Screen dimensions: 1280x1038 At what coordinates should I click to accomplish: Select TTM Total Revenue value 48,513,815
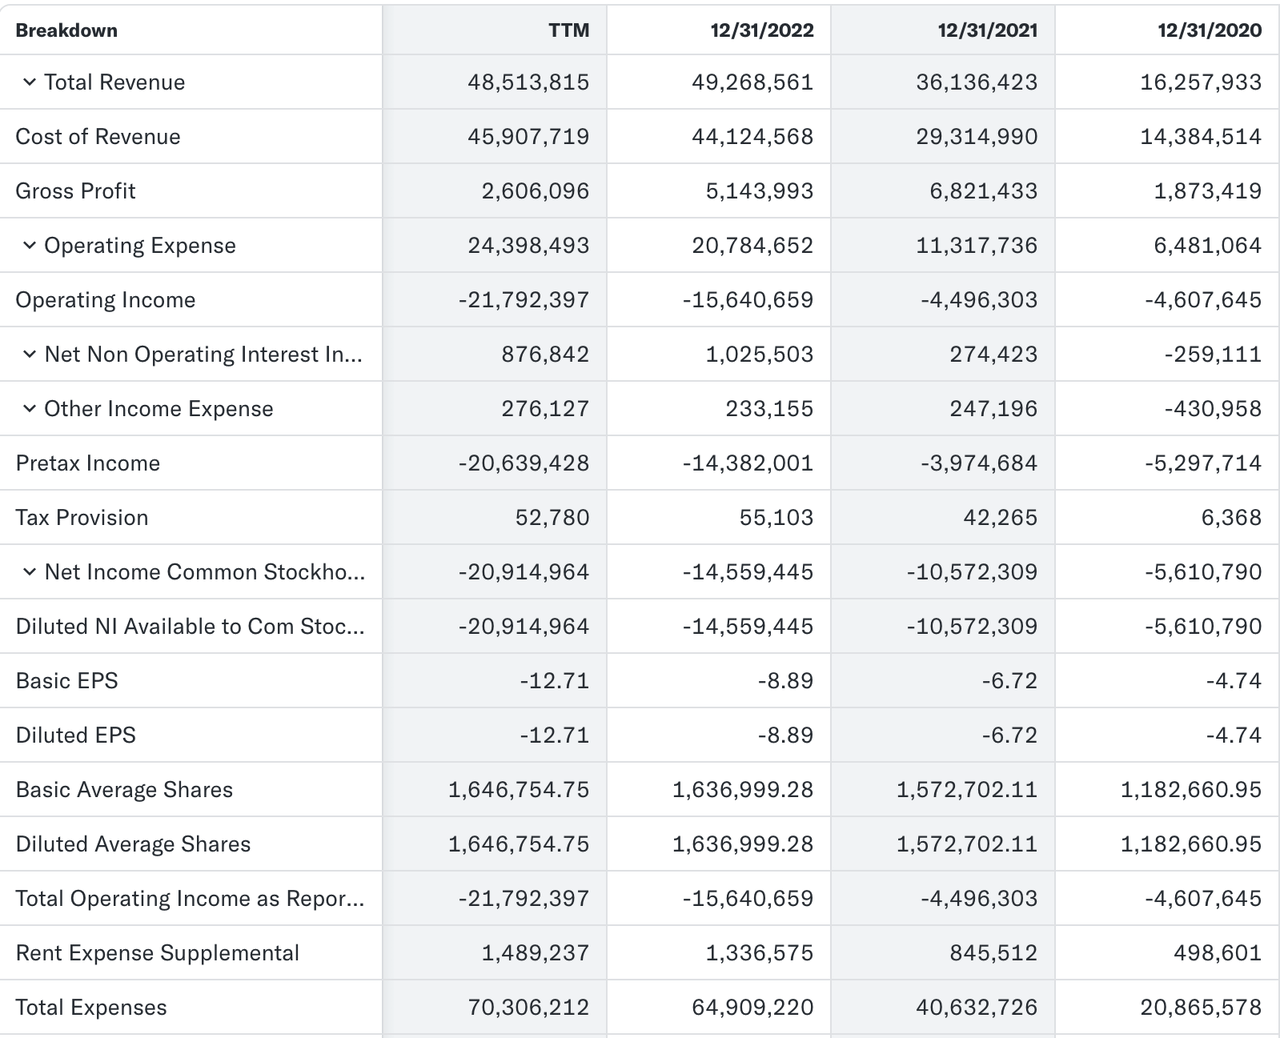(x=528, y=82)
